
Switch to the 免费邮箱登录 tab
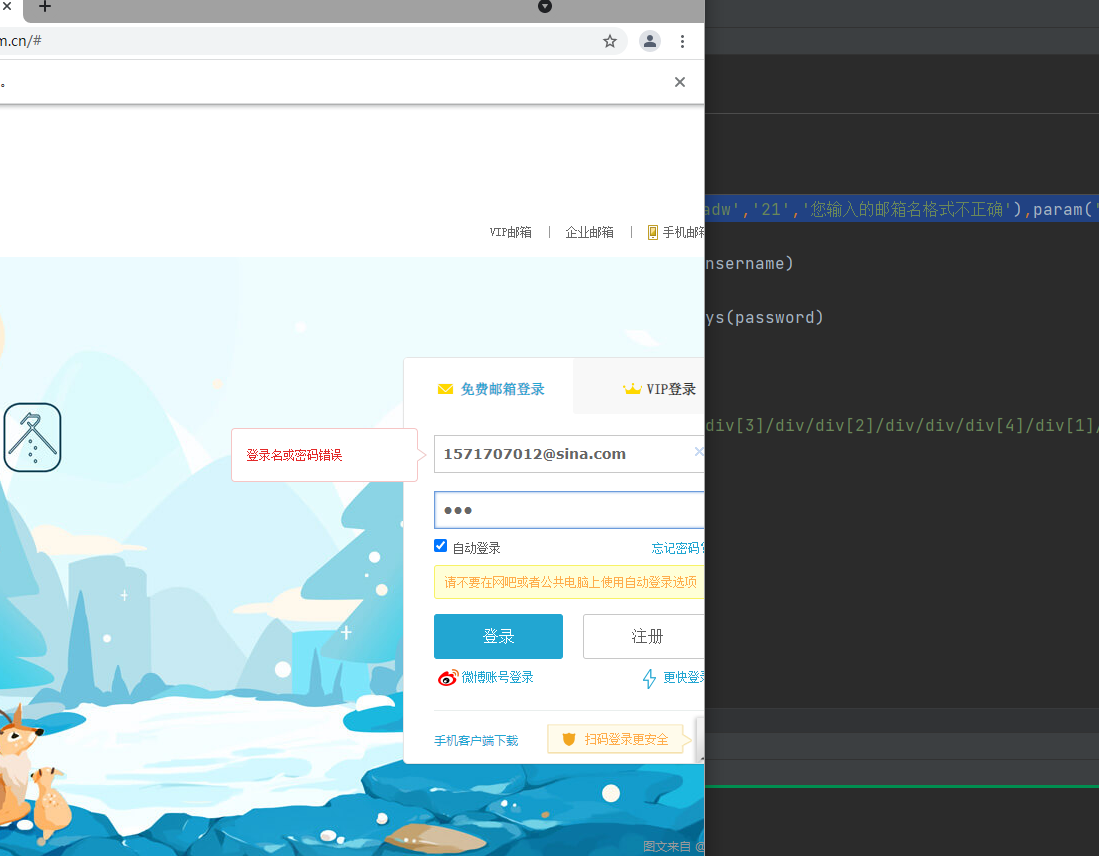click(489, 388)
